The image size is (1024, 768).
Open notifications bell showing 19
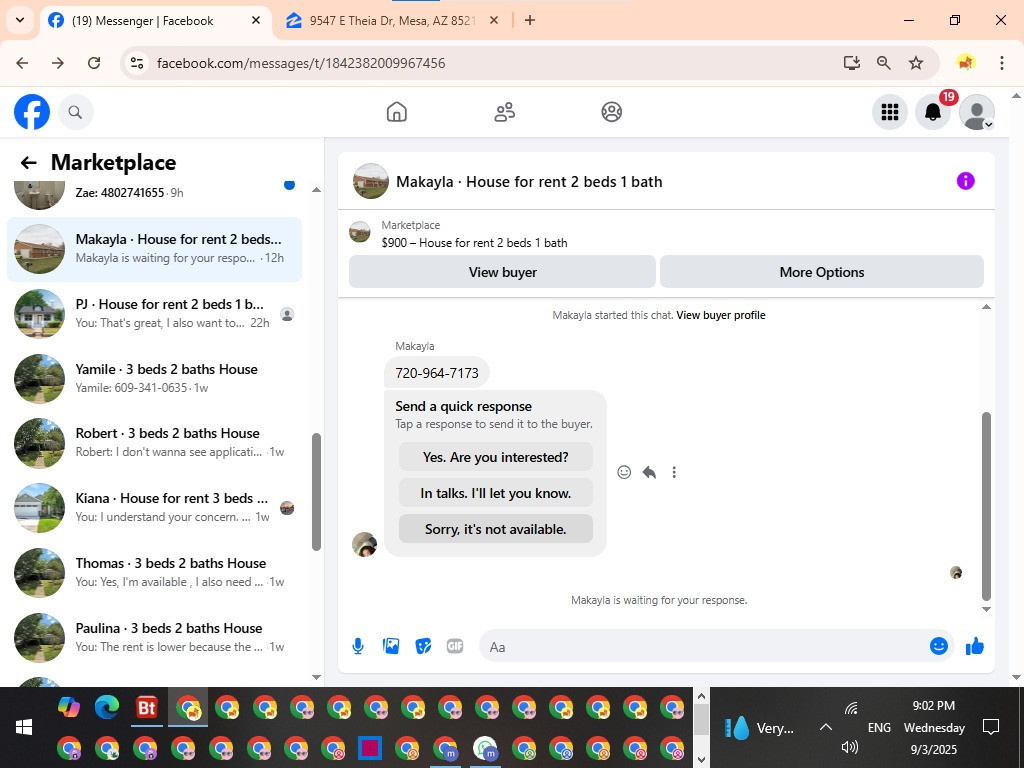point(933,112)
